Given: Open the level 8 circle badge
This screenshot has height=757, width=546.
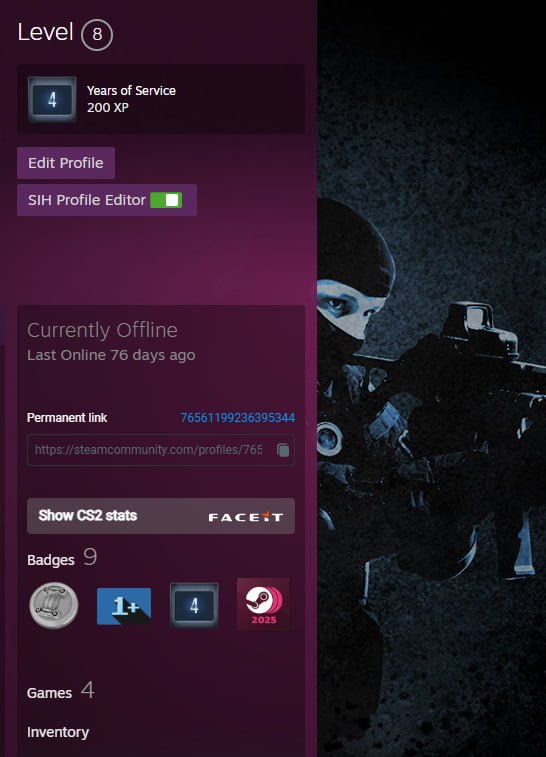Looking at the screenshot, I should 97,34.
